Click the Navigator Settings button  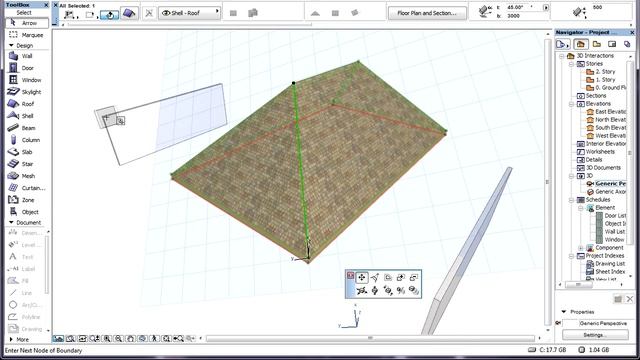tap(595, 335)
